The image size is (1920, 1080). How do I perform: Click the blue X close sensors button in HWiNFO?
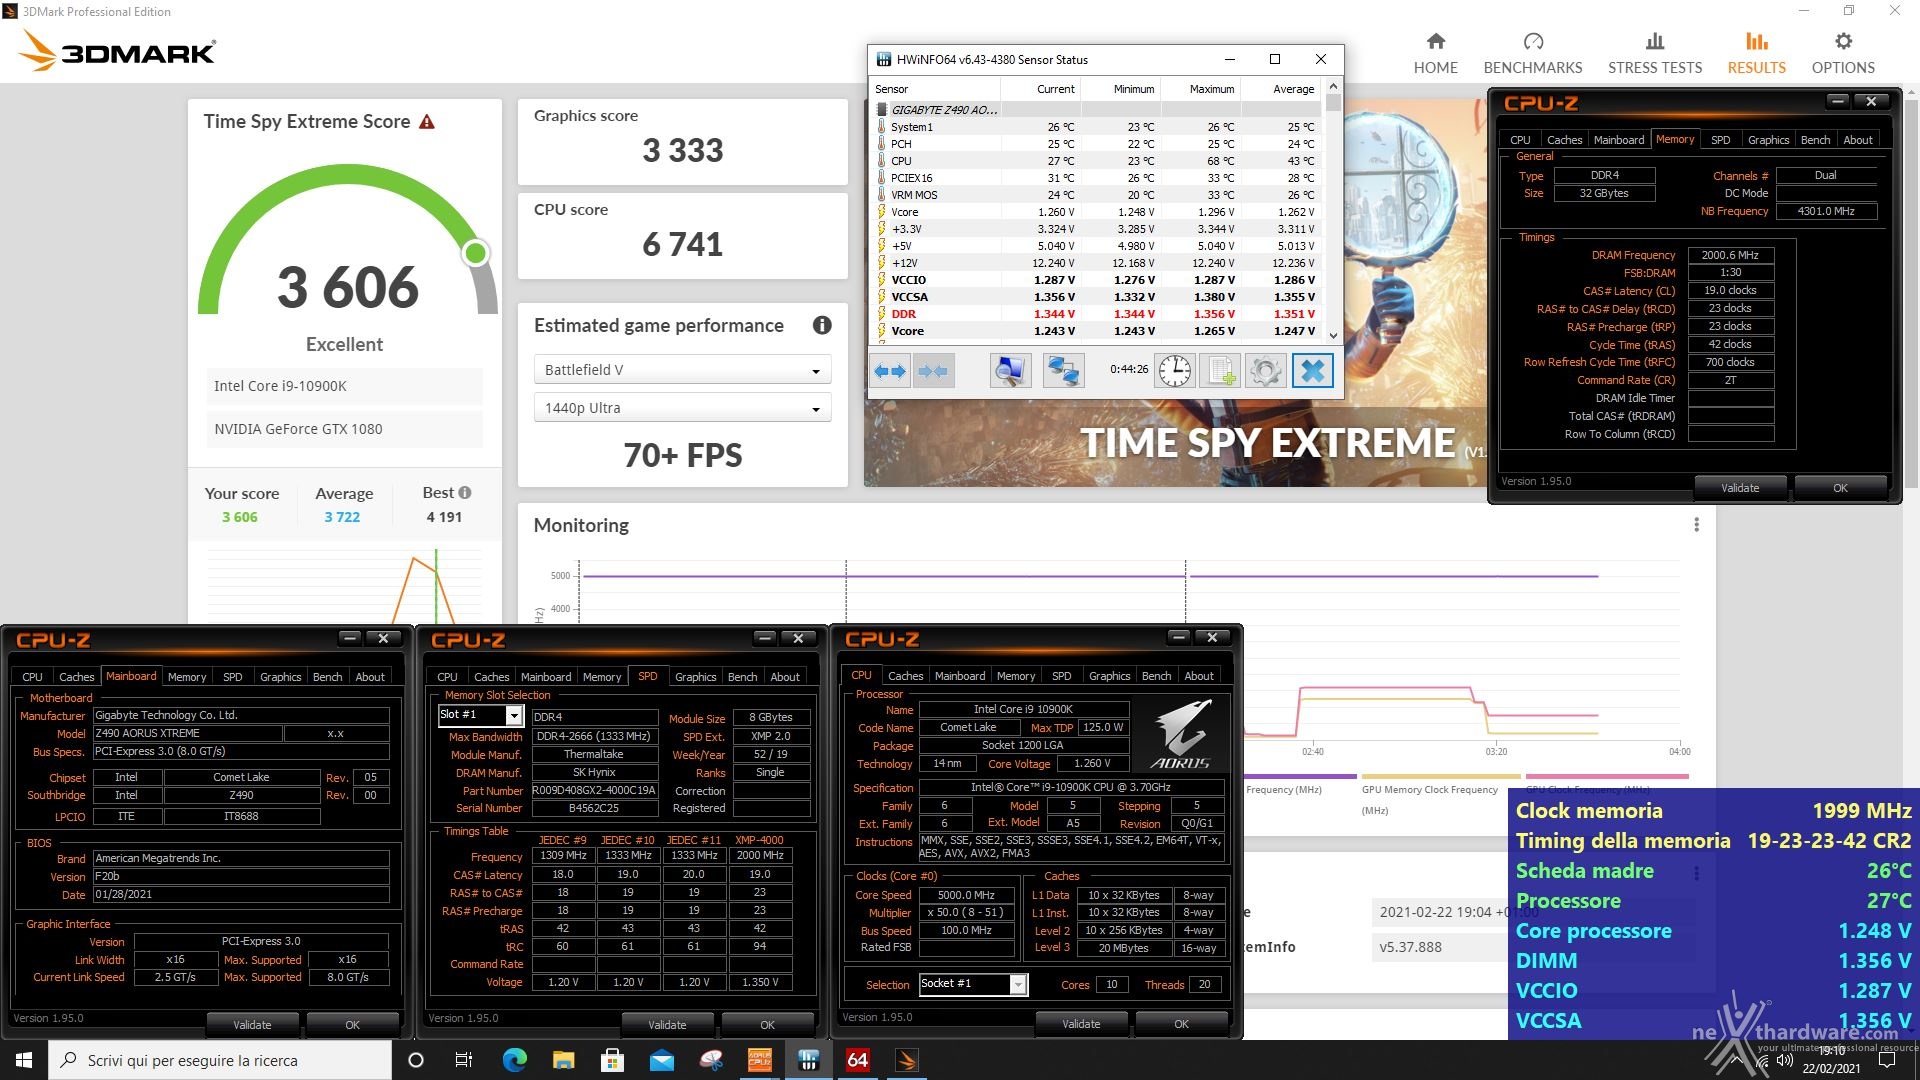pos(1313,371)
